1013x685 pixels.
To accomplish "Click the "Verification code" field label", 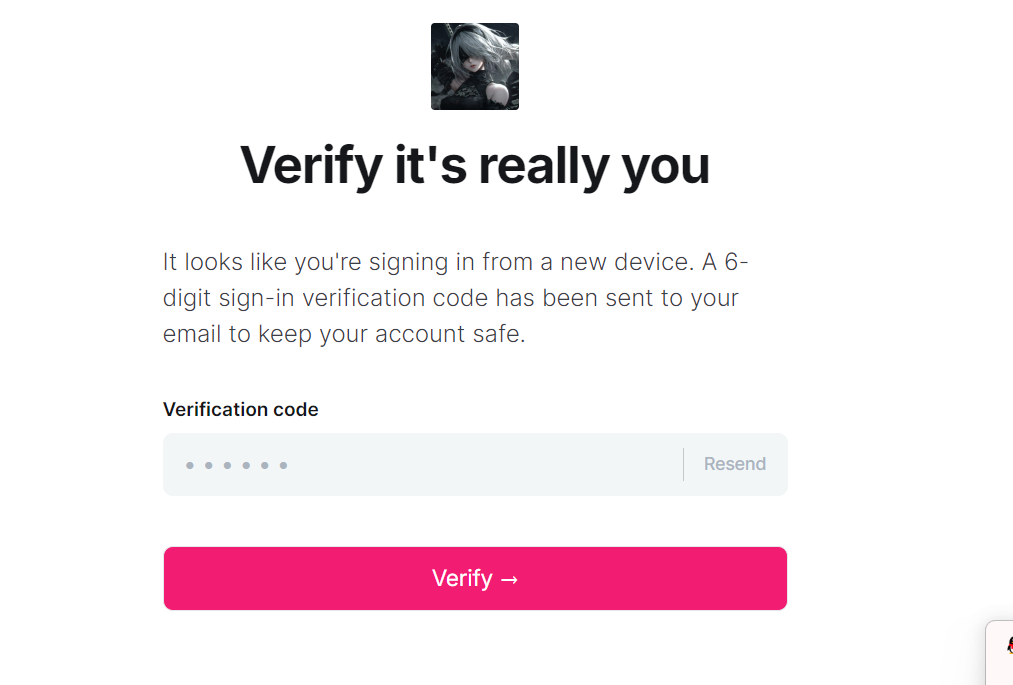I will tap(240, 409).
